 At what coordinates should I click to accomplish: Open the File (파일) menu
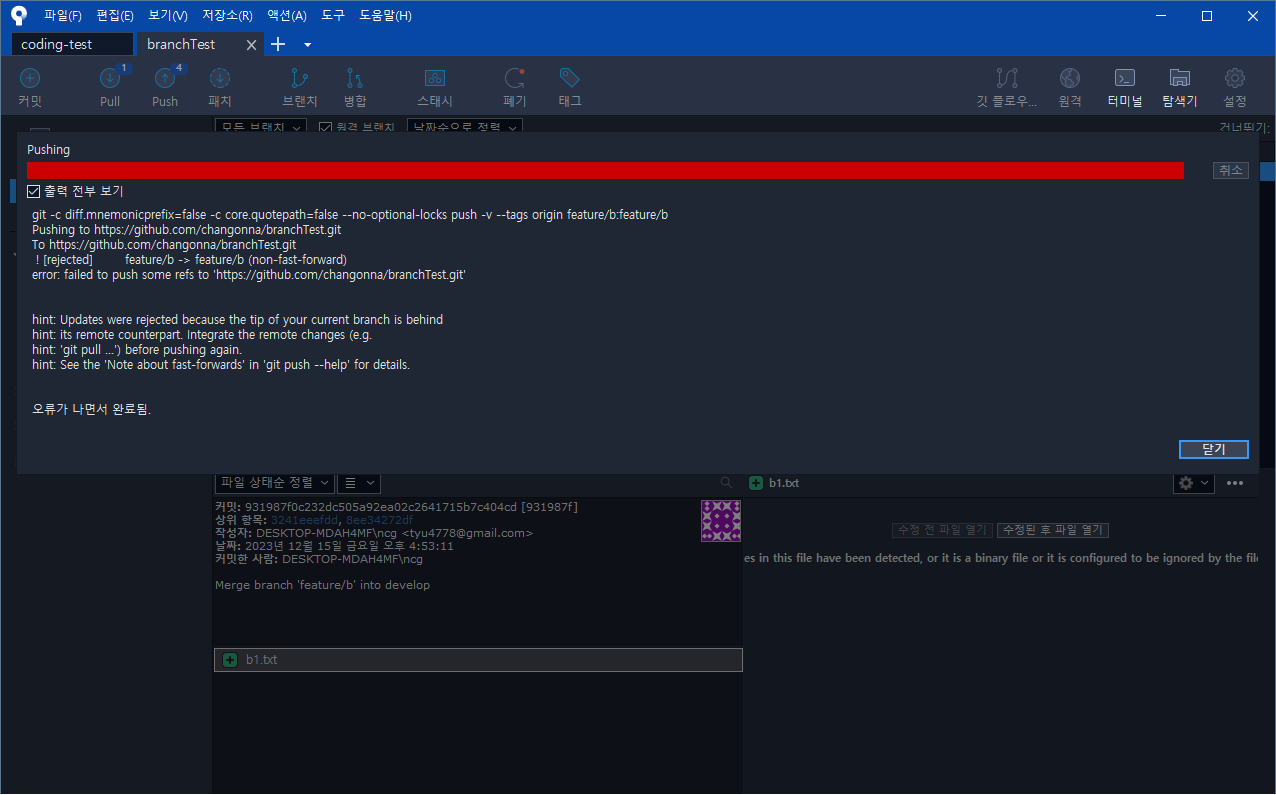pos(63,16)
